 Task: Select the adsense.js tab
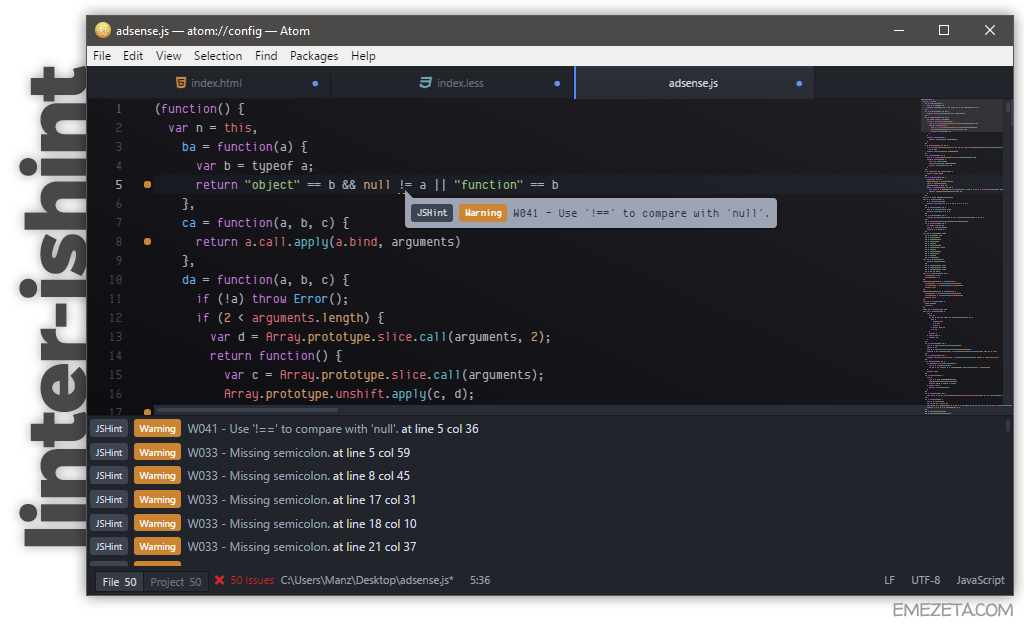point(694,83)
